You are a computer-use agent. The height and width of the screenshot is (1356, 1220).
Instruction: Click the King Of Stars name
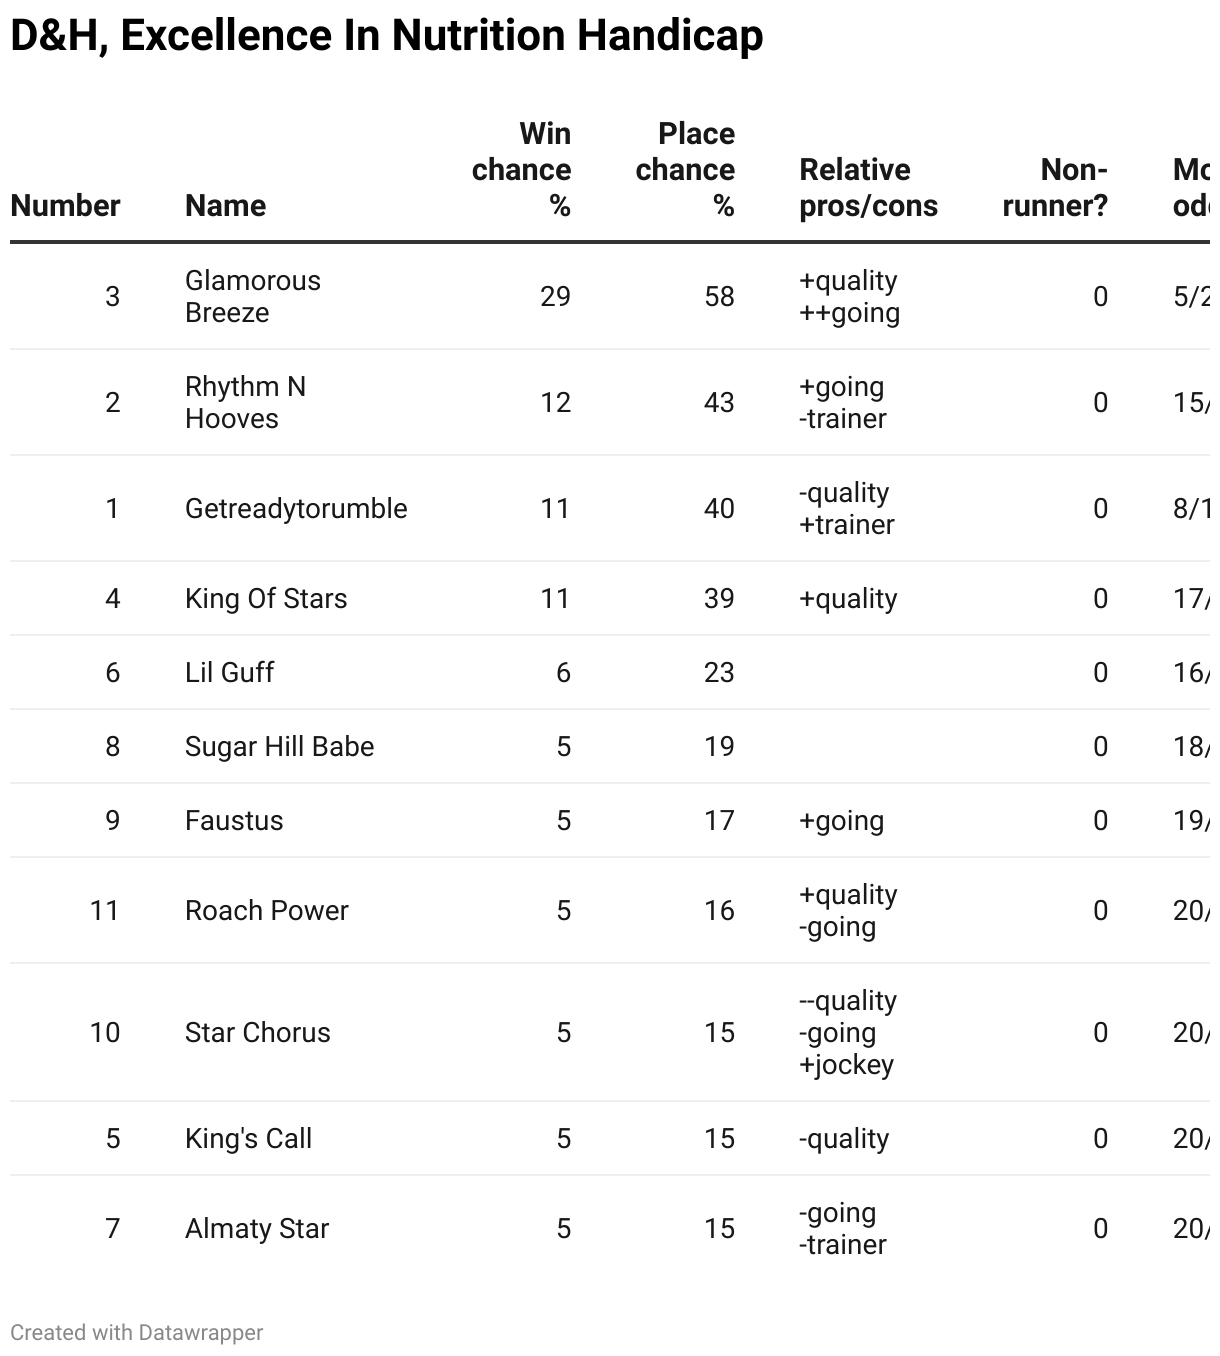click(266, 599)
